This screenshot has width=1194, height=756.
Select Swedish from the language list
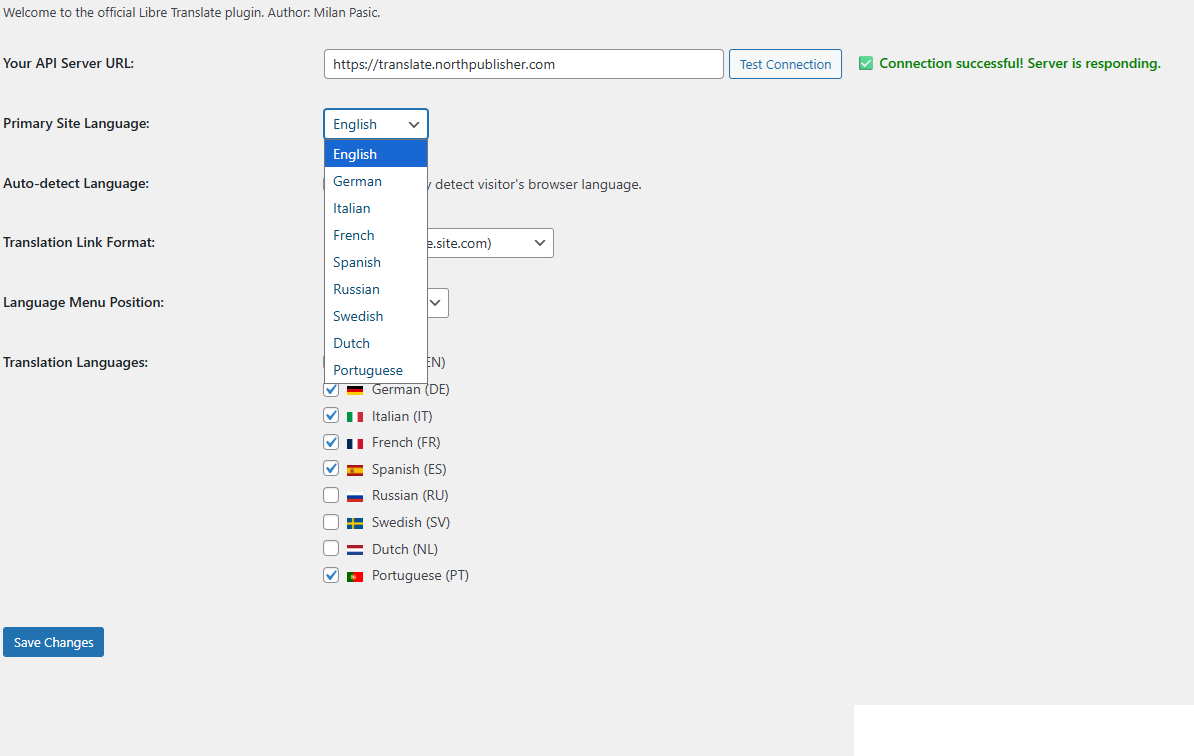point(358,315)
